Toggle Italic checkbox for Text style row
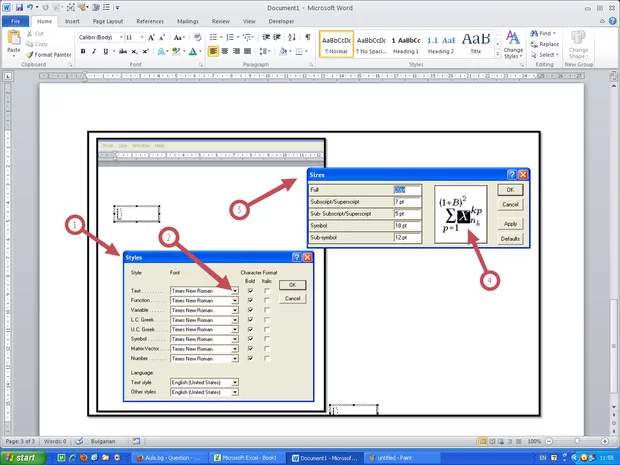620x465 pixels. coord(267,291)
